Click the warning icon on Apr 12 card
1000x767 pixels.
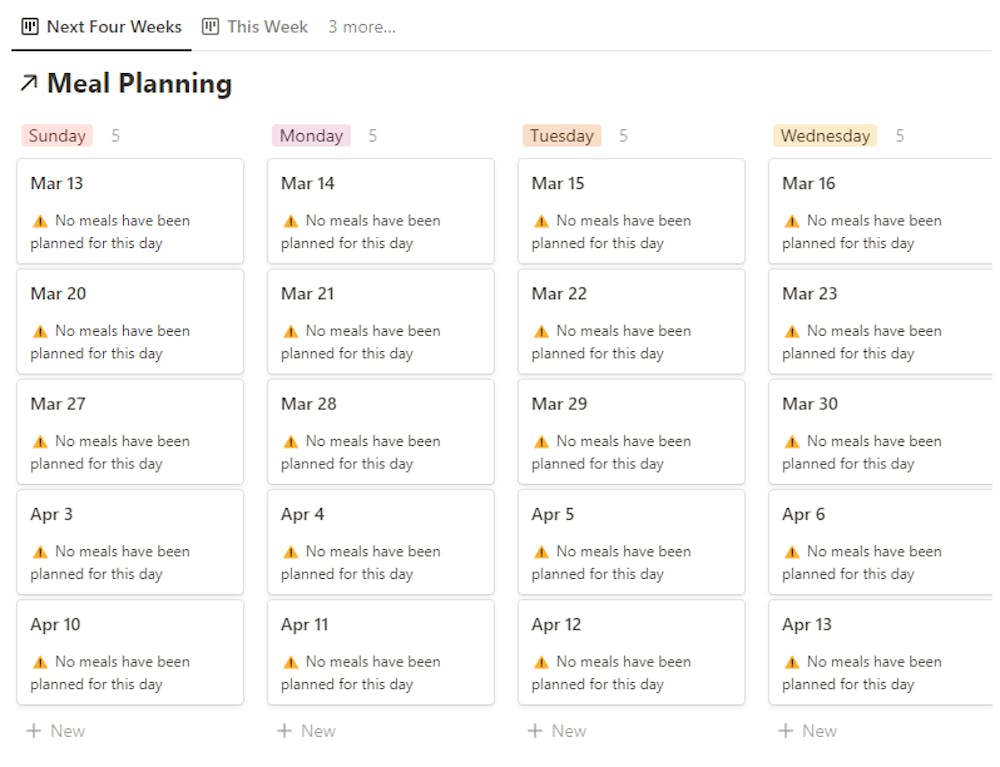pyautogui.click(x=541, y=662)
